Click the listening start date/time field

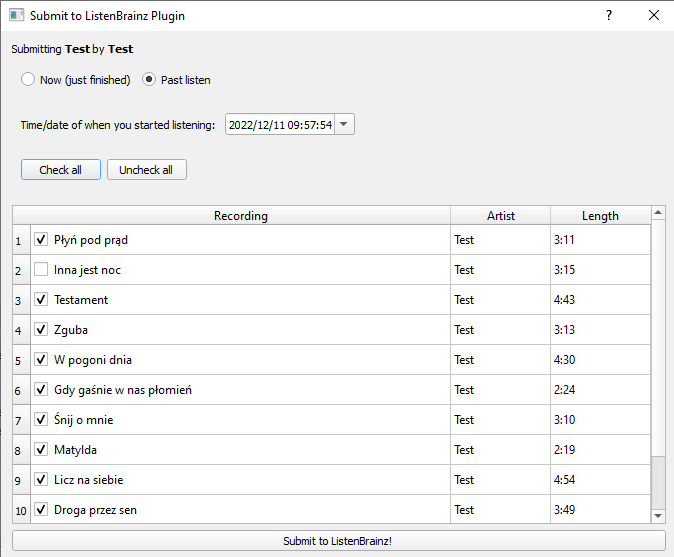[280, 124]
